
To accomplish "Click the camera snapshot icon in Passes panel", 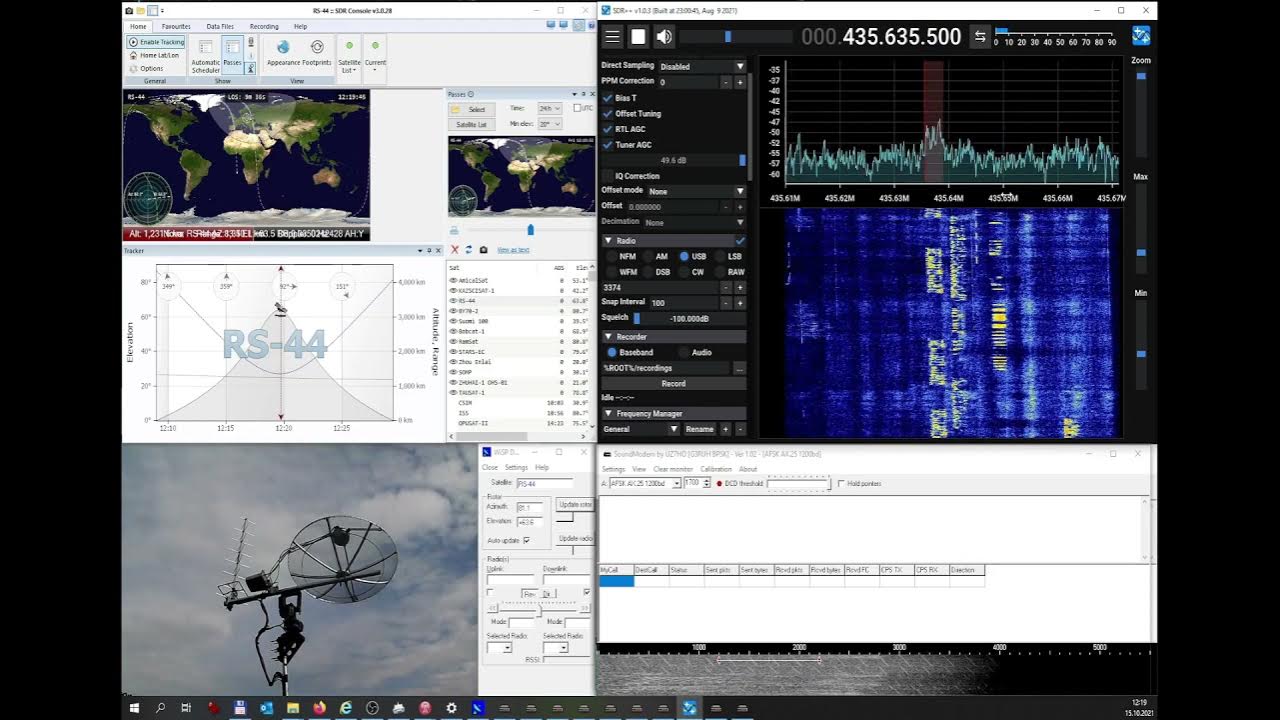I will coord(483,249).
